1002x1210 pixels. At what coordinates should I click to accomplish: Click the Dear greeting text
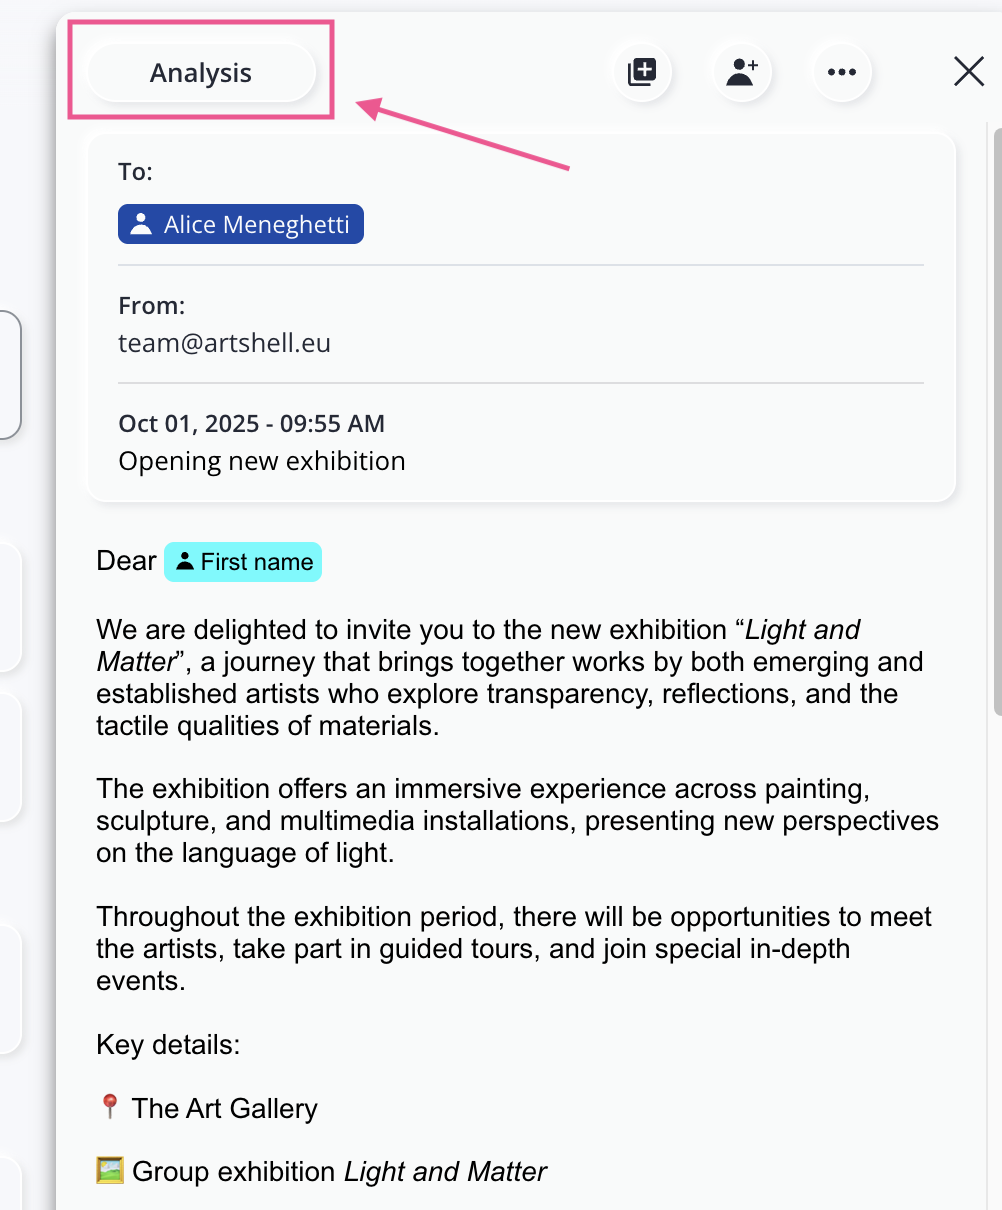pos(126,561)
